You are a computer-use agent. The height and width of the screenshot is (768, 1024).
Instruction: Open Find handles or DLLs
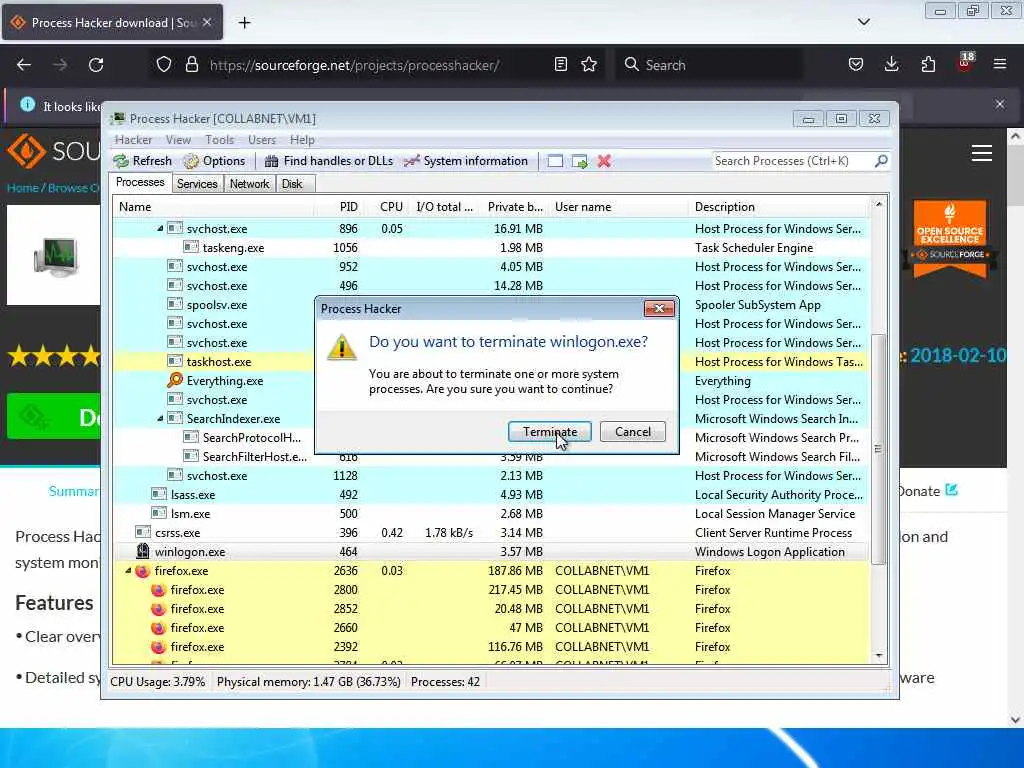[328, 161]
